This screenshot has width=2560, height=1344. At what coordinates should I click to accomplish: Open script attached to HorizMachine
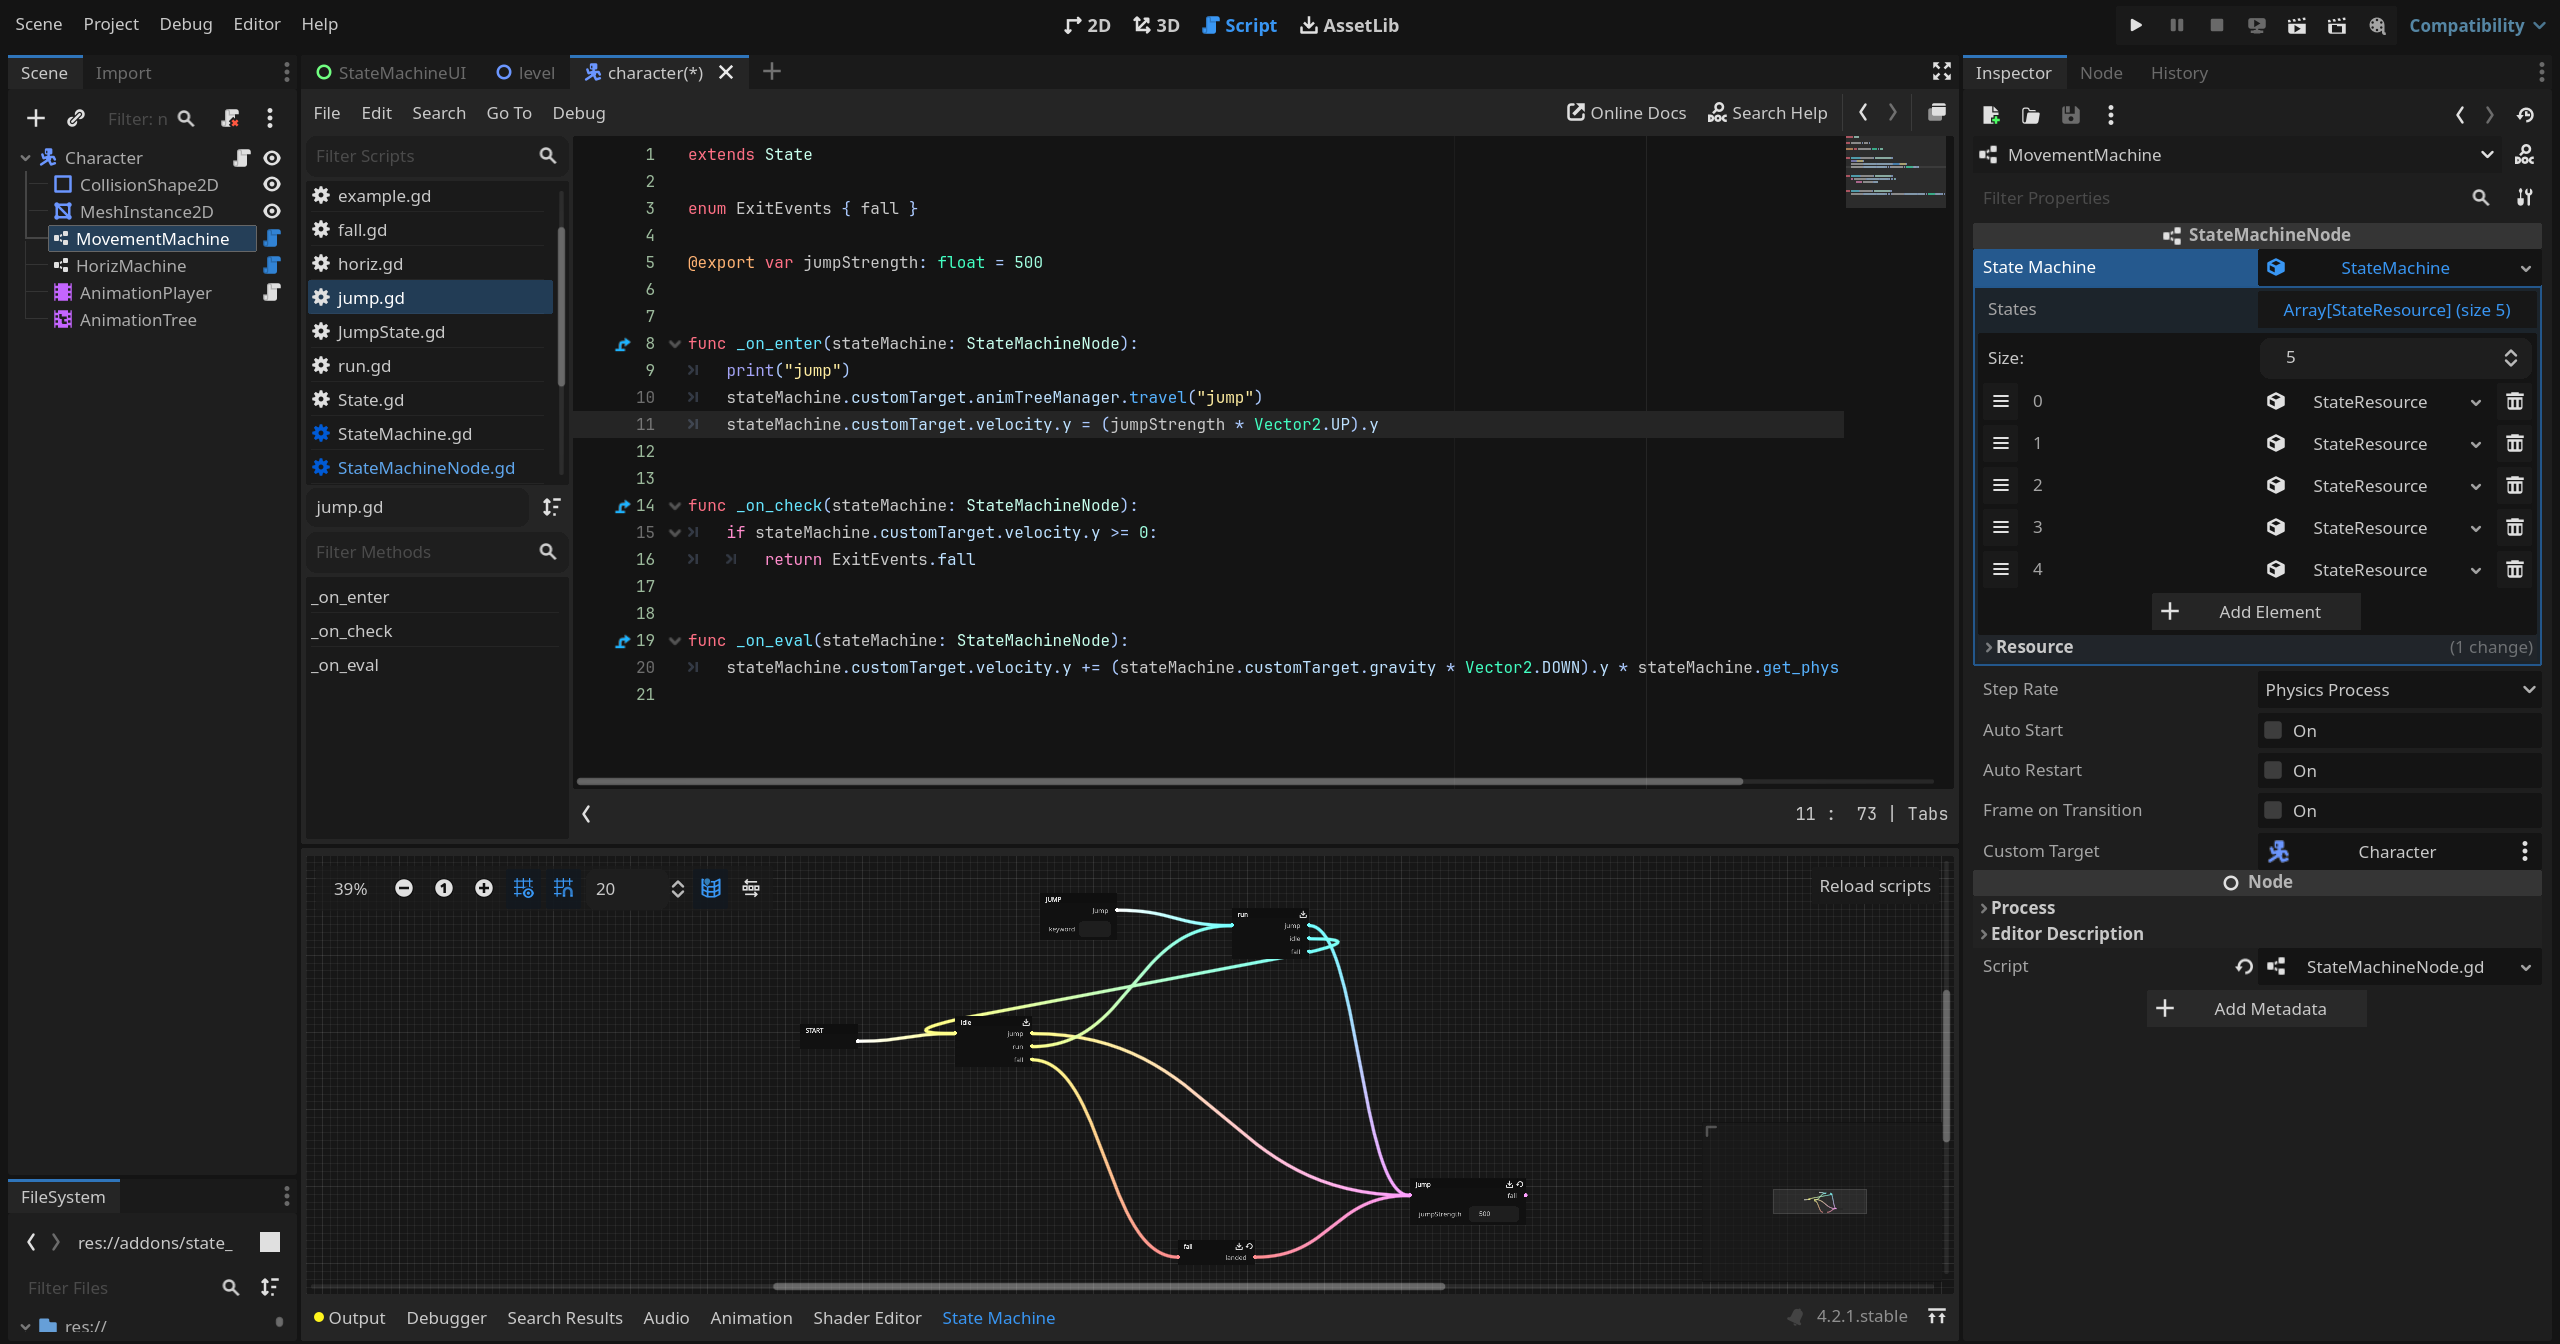click(271, 266)
